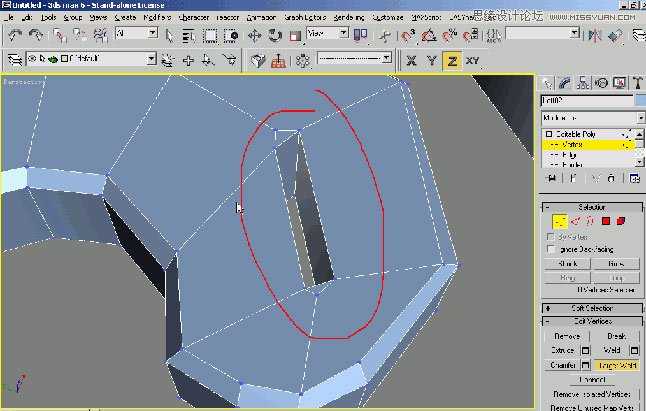Viewport: 646px width, 411px height.
Task: Click the Select and Link icon
Action: [x=60, y=36]
